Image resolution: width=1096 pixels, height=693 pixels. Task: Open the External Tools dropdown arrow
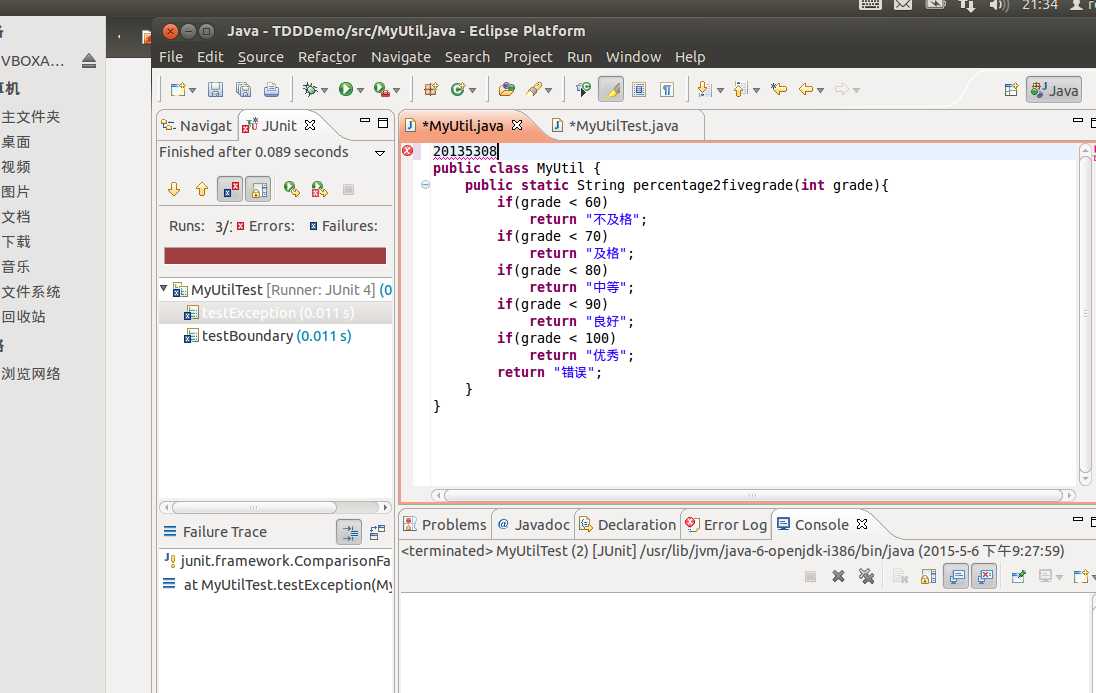tap(396, 90)
